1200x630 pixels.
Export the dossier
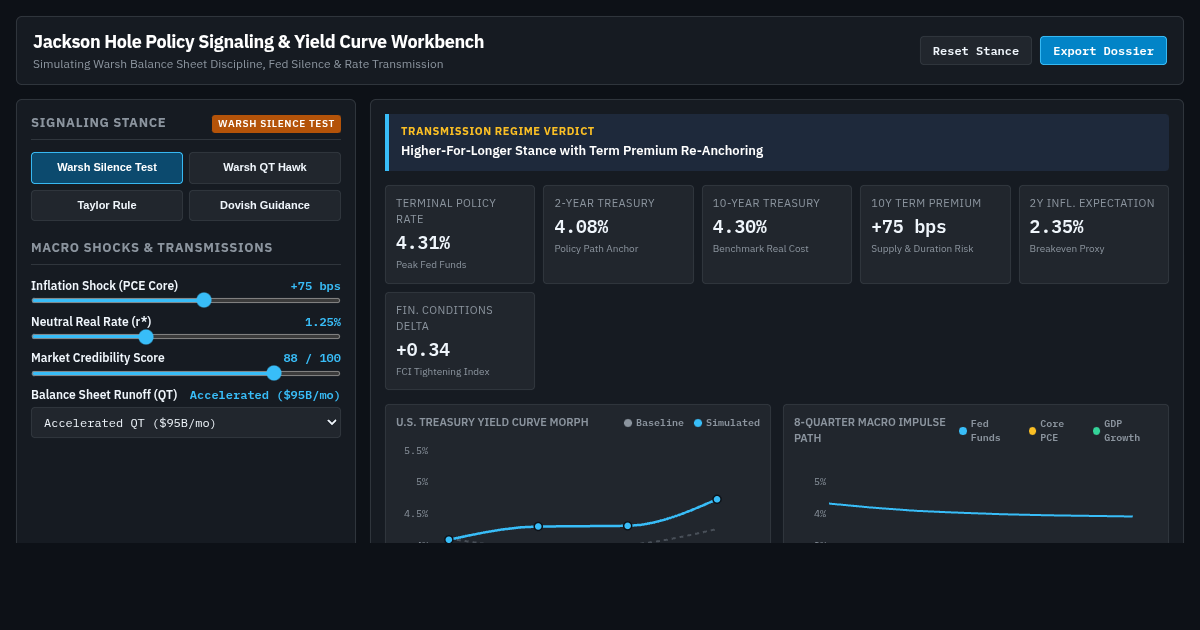click(x=1103, y=51)
